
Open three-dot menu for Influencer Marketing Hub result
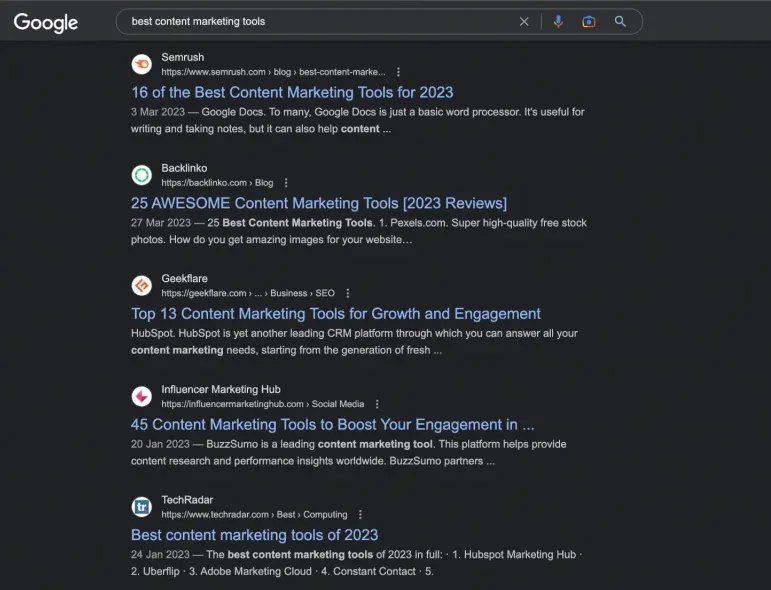coord(377,404)
